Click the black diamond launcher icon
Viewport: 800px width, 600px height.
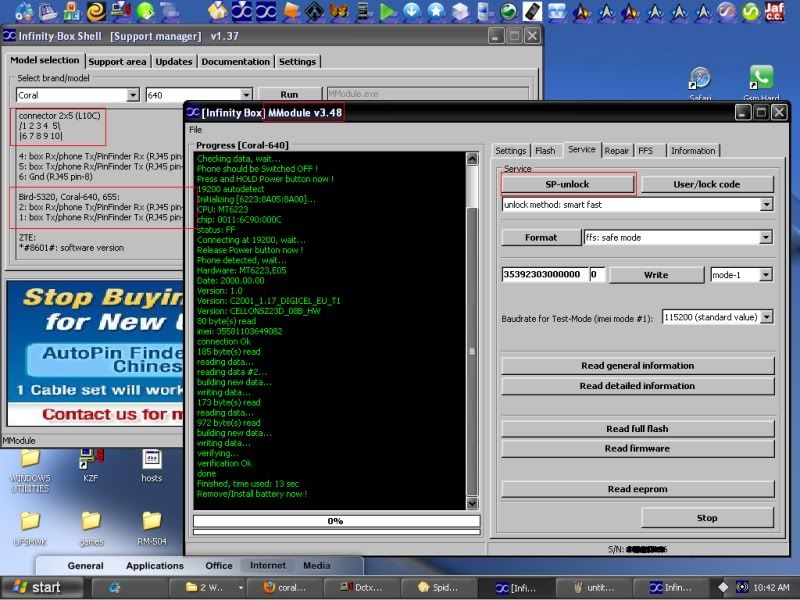(x=315, y=12)
